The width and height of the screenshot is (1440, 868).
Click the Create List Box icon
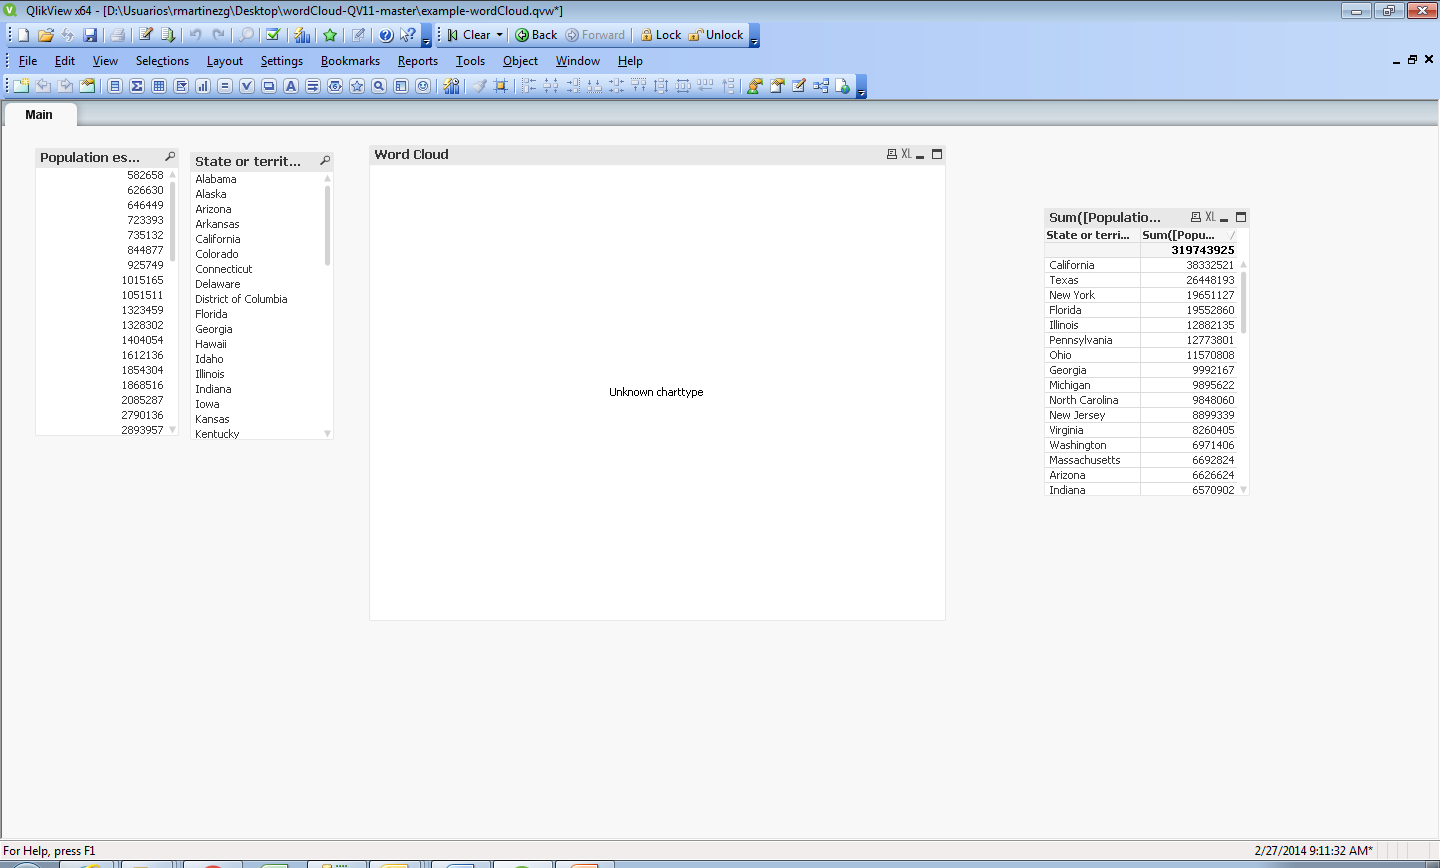(115, 86)
